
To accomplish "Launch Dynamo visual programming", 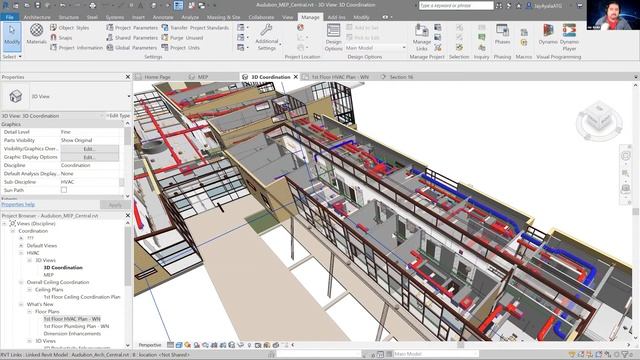I will click(548, 34).
